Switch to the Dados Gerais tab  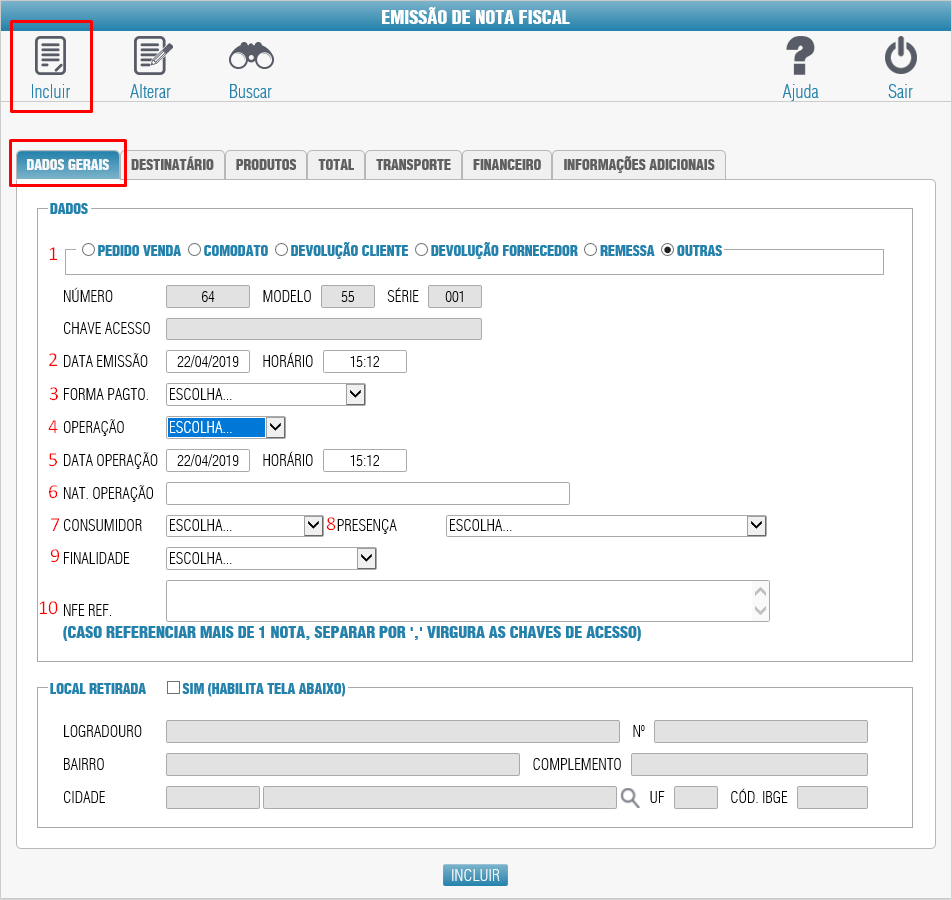click(x=68, y=165)
